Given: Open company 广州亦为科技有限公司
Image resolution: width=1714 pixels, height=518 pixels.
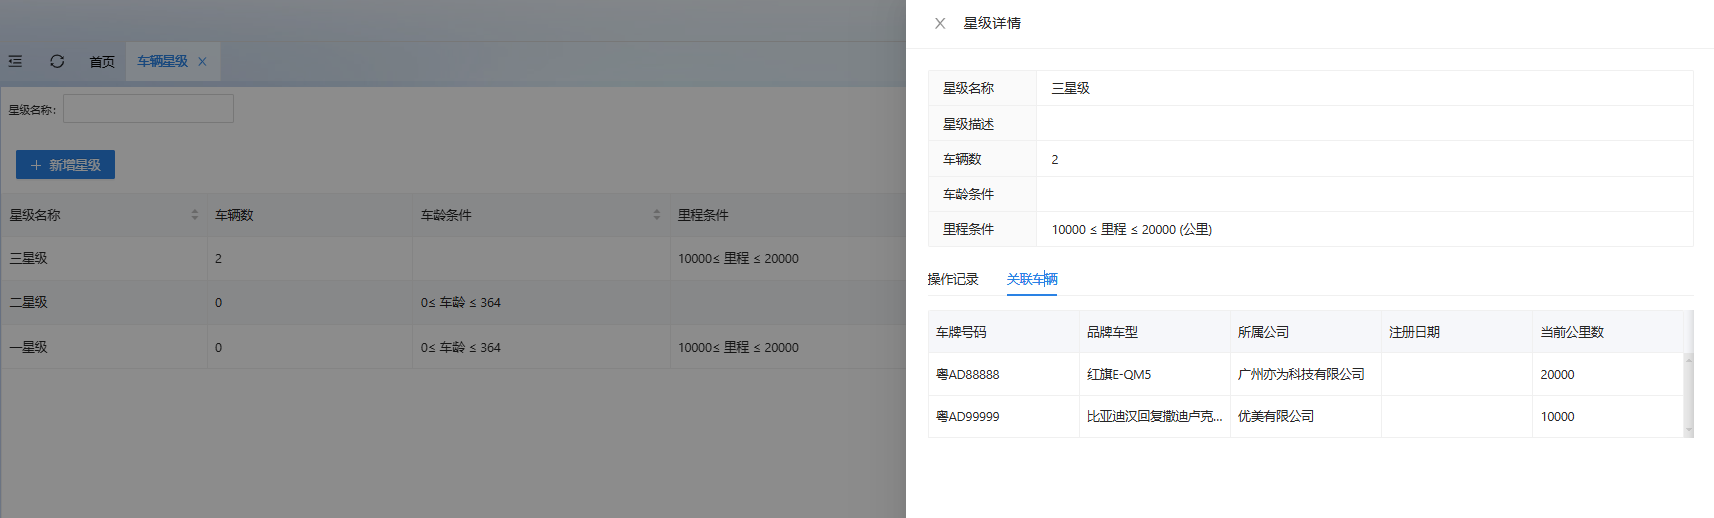Looking at the screenshot, I should pos(1300,374).
